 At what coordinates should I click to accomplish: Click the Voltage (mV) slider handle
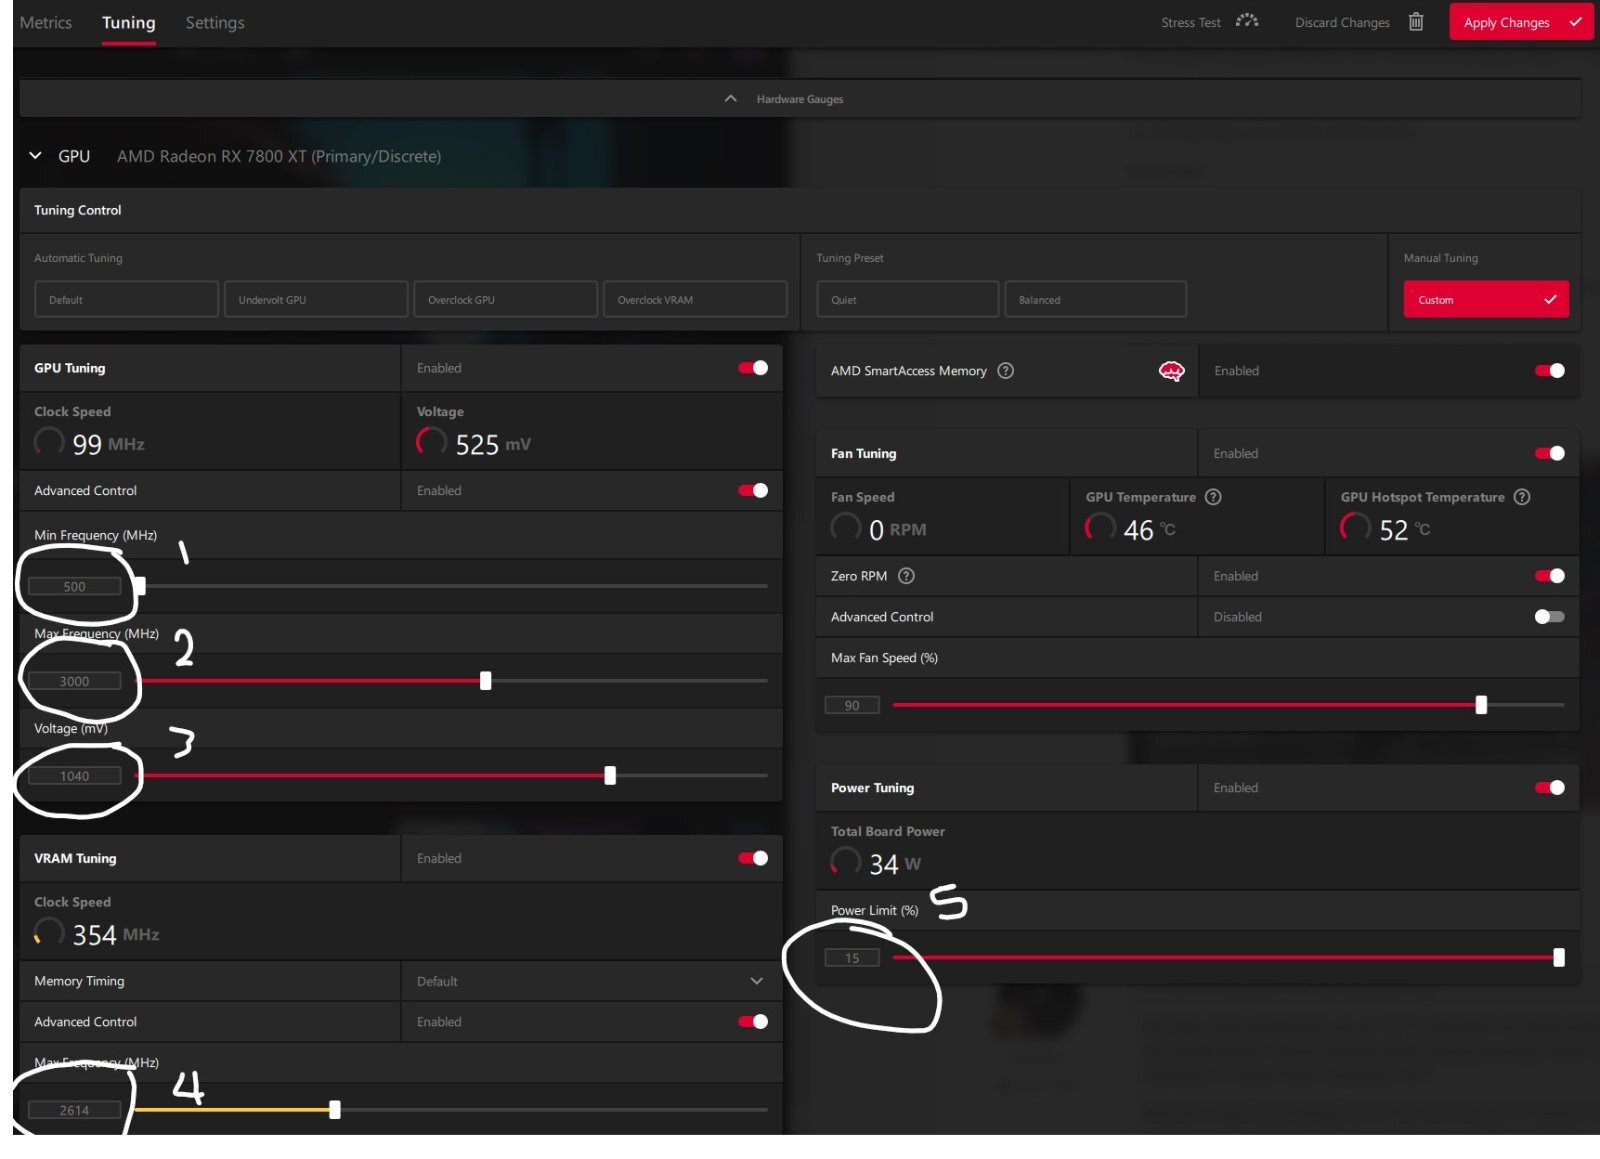click(610, 775)
